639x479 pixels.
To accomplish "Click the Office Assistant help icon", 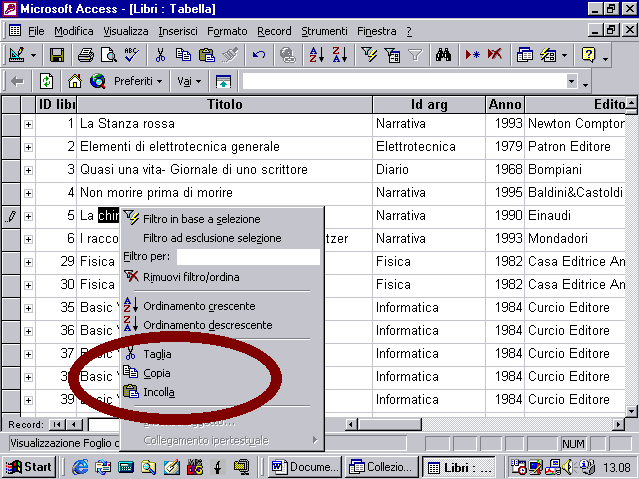I will (588, 55).
